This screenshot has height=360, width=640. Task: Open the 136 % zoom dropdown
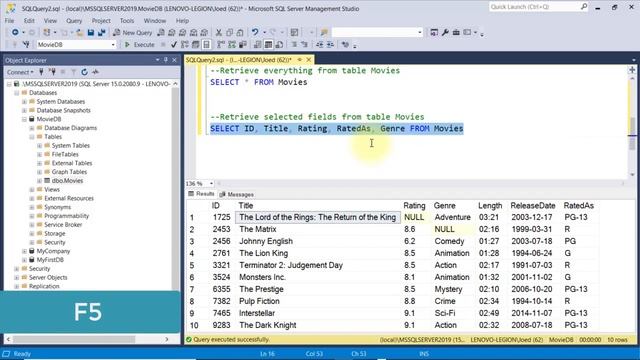211,184
